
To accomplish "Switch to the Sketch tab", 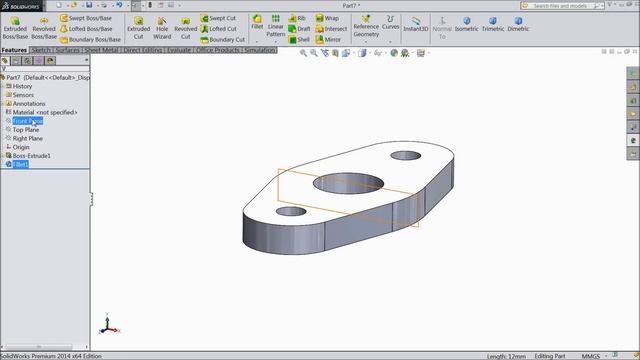I will (41, 50).
